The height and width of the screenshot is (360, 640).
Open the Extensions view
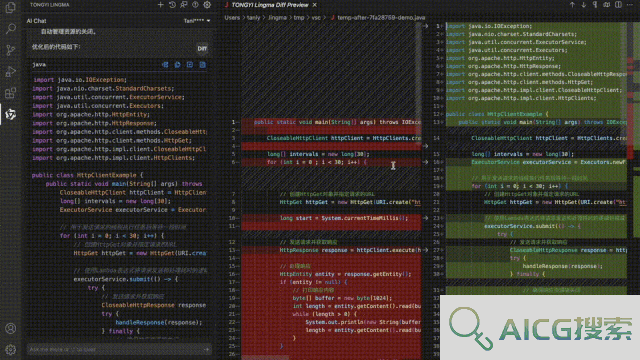(x=11, y=93)
